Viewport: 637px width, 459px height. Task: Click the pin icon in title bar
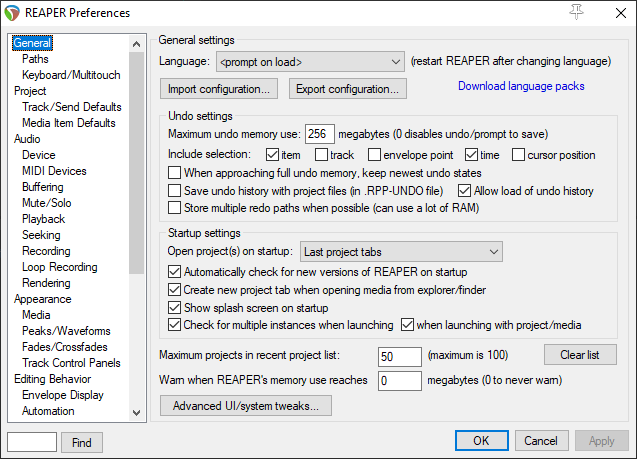(x=577, y=12)
